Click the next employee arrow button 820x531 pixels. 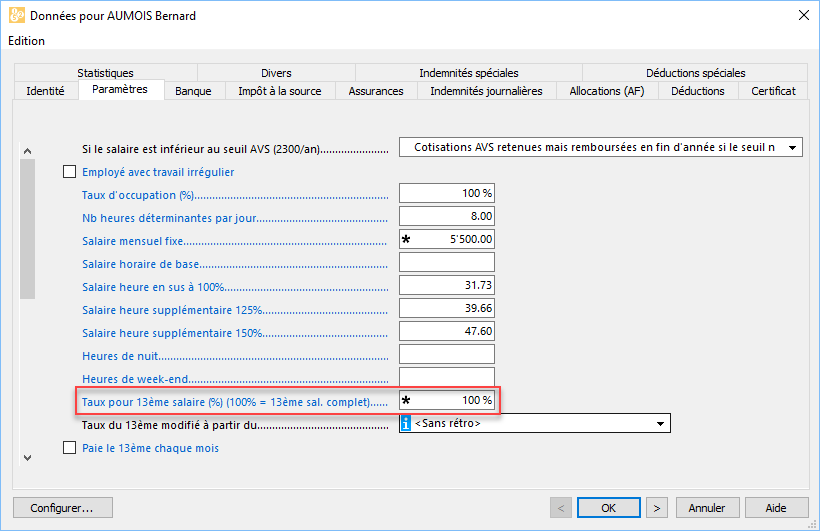[657, 507]
